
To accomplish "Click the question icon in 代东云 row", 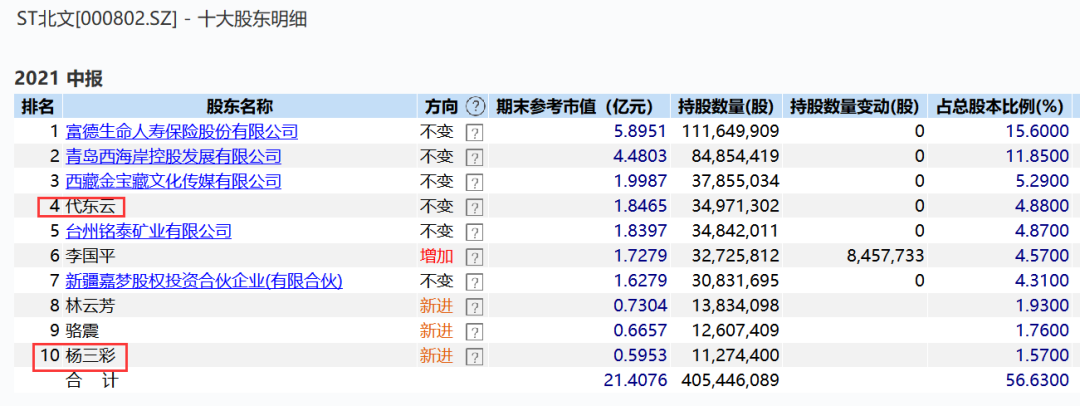I will tap(474, 207).
